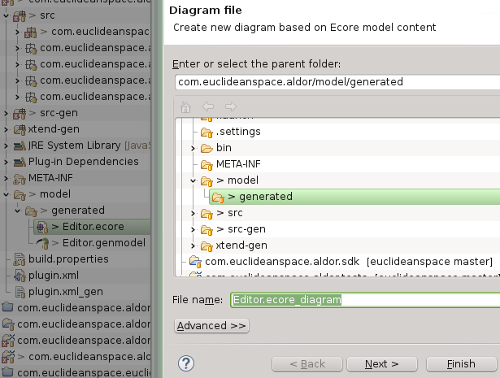Click the src source folder icon in Package Explorer
Viewport: 500px width, 378px height.
coord(19,16)
